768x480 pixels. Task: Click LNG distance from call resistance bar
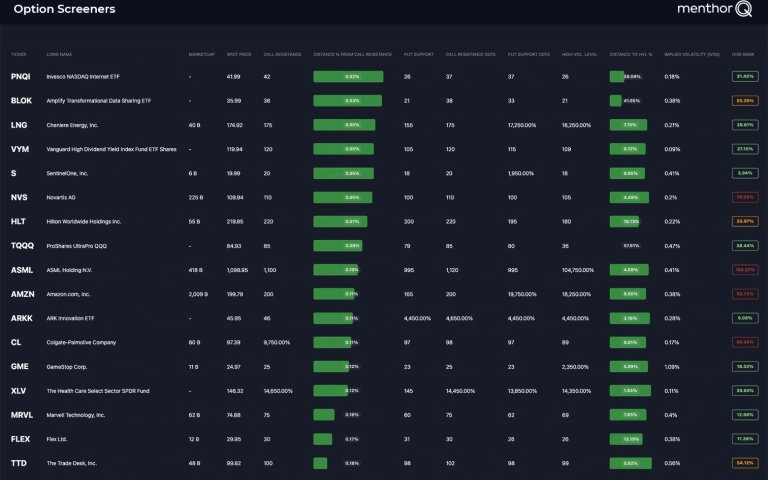(344, 125)
